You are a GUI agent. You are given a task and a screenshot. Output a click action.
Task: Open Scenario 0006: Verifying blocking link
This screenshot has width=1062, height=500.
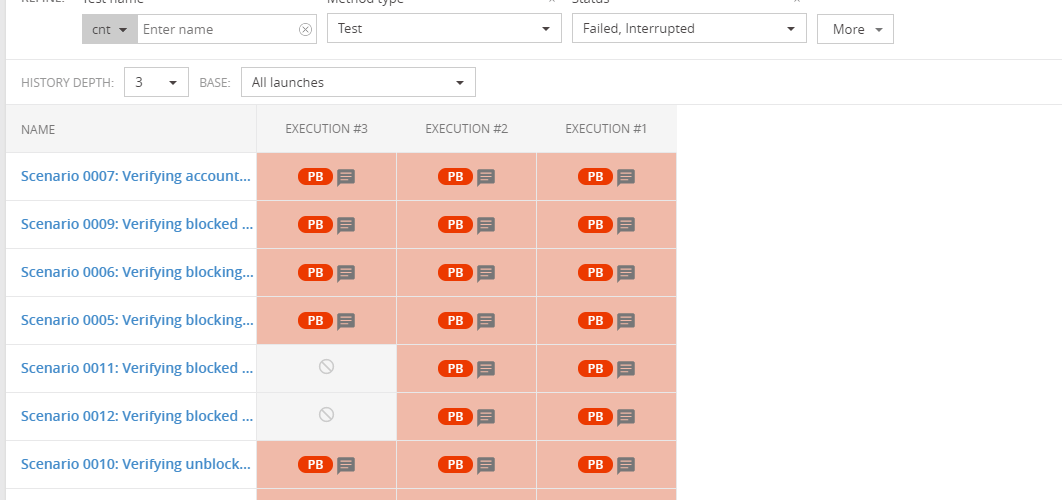click(137, 273)
